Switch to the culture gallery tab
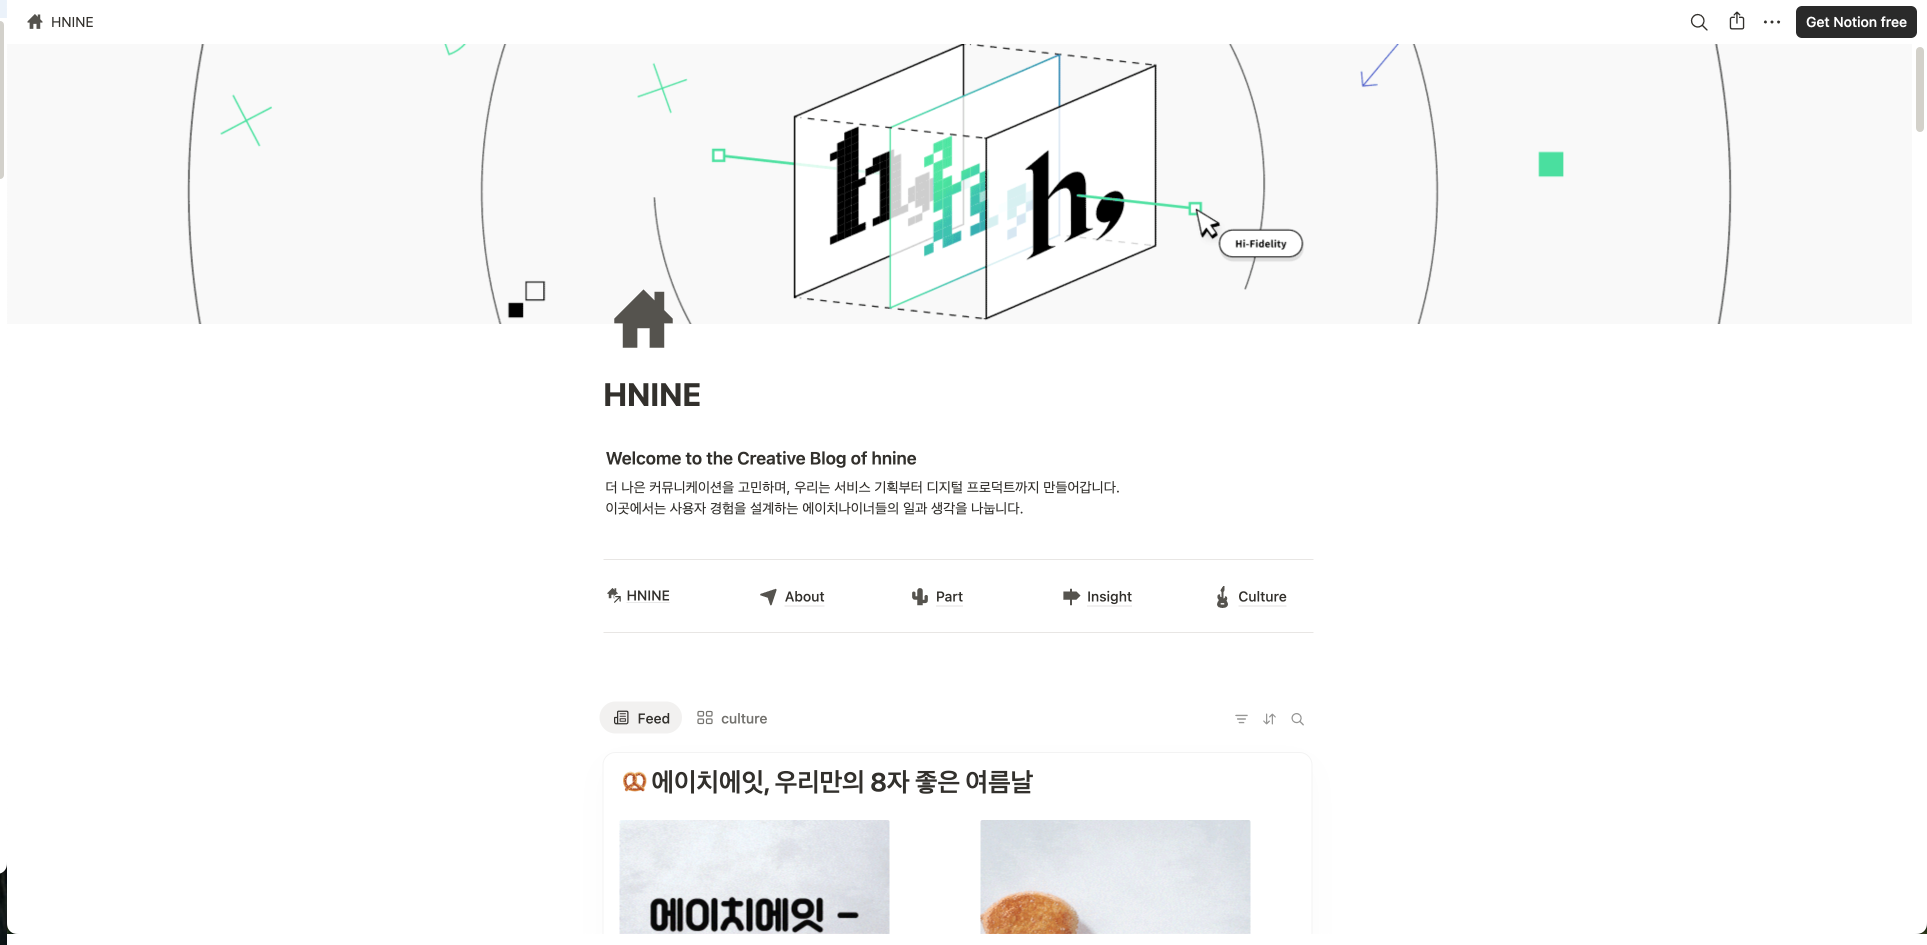1927x945 pixels. [732, 718]
